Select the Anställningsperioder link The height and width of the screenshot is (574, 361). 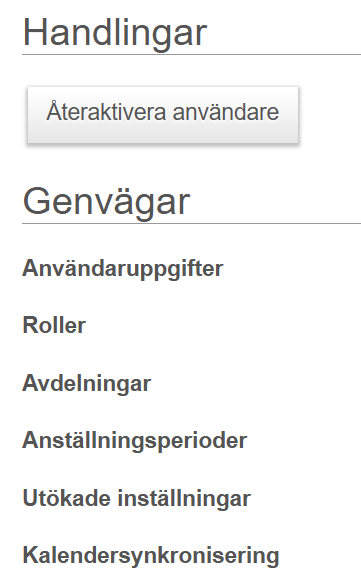[x=135, y=442]
